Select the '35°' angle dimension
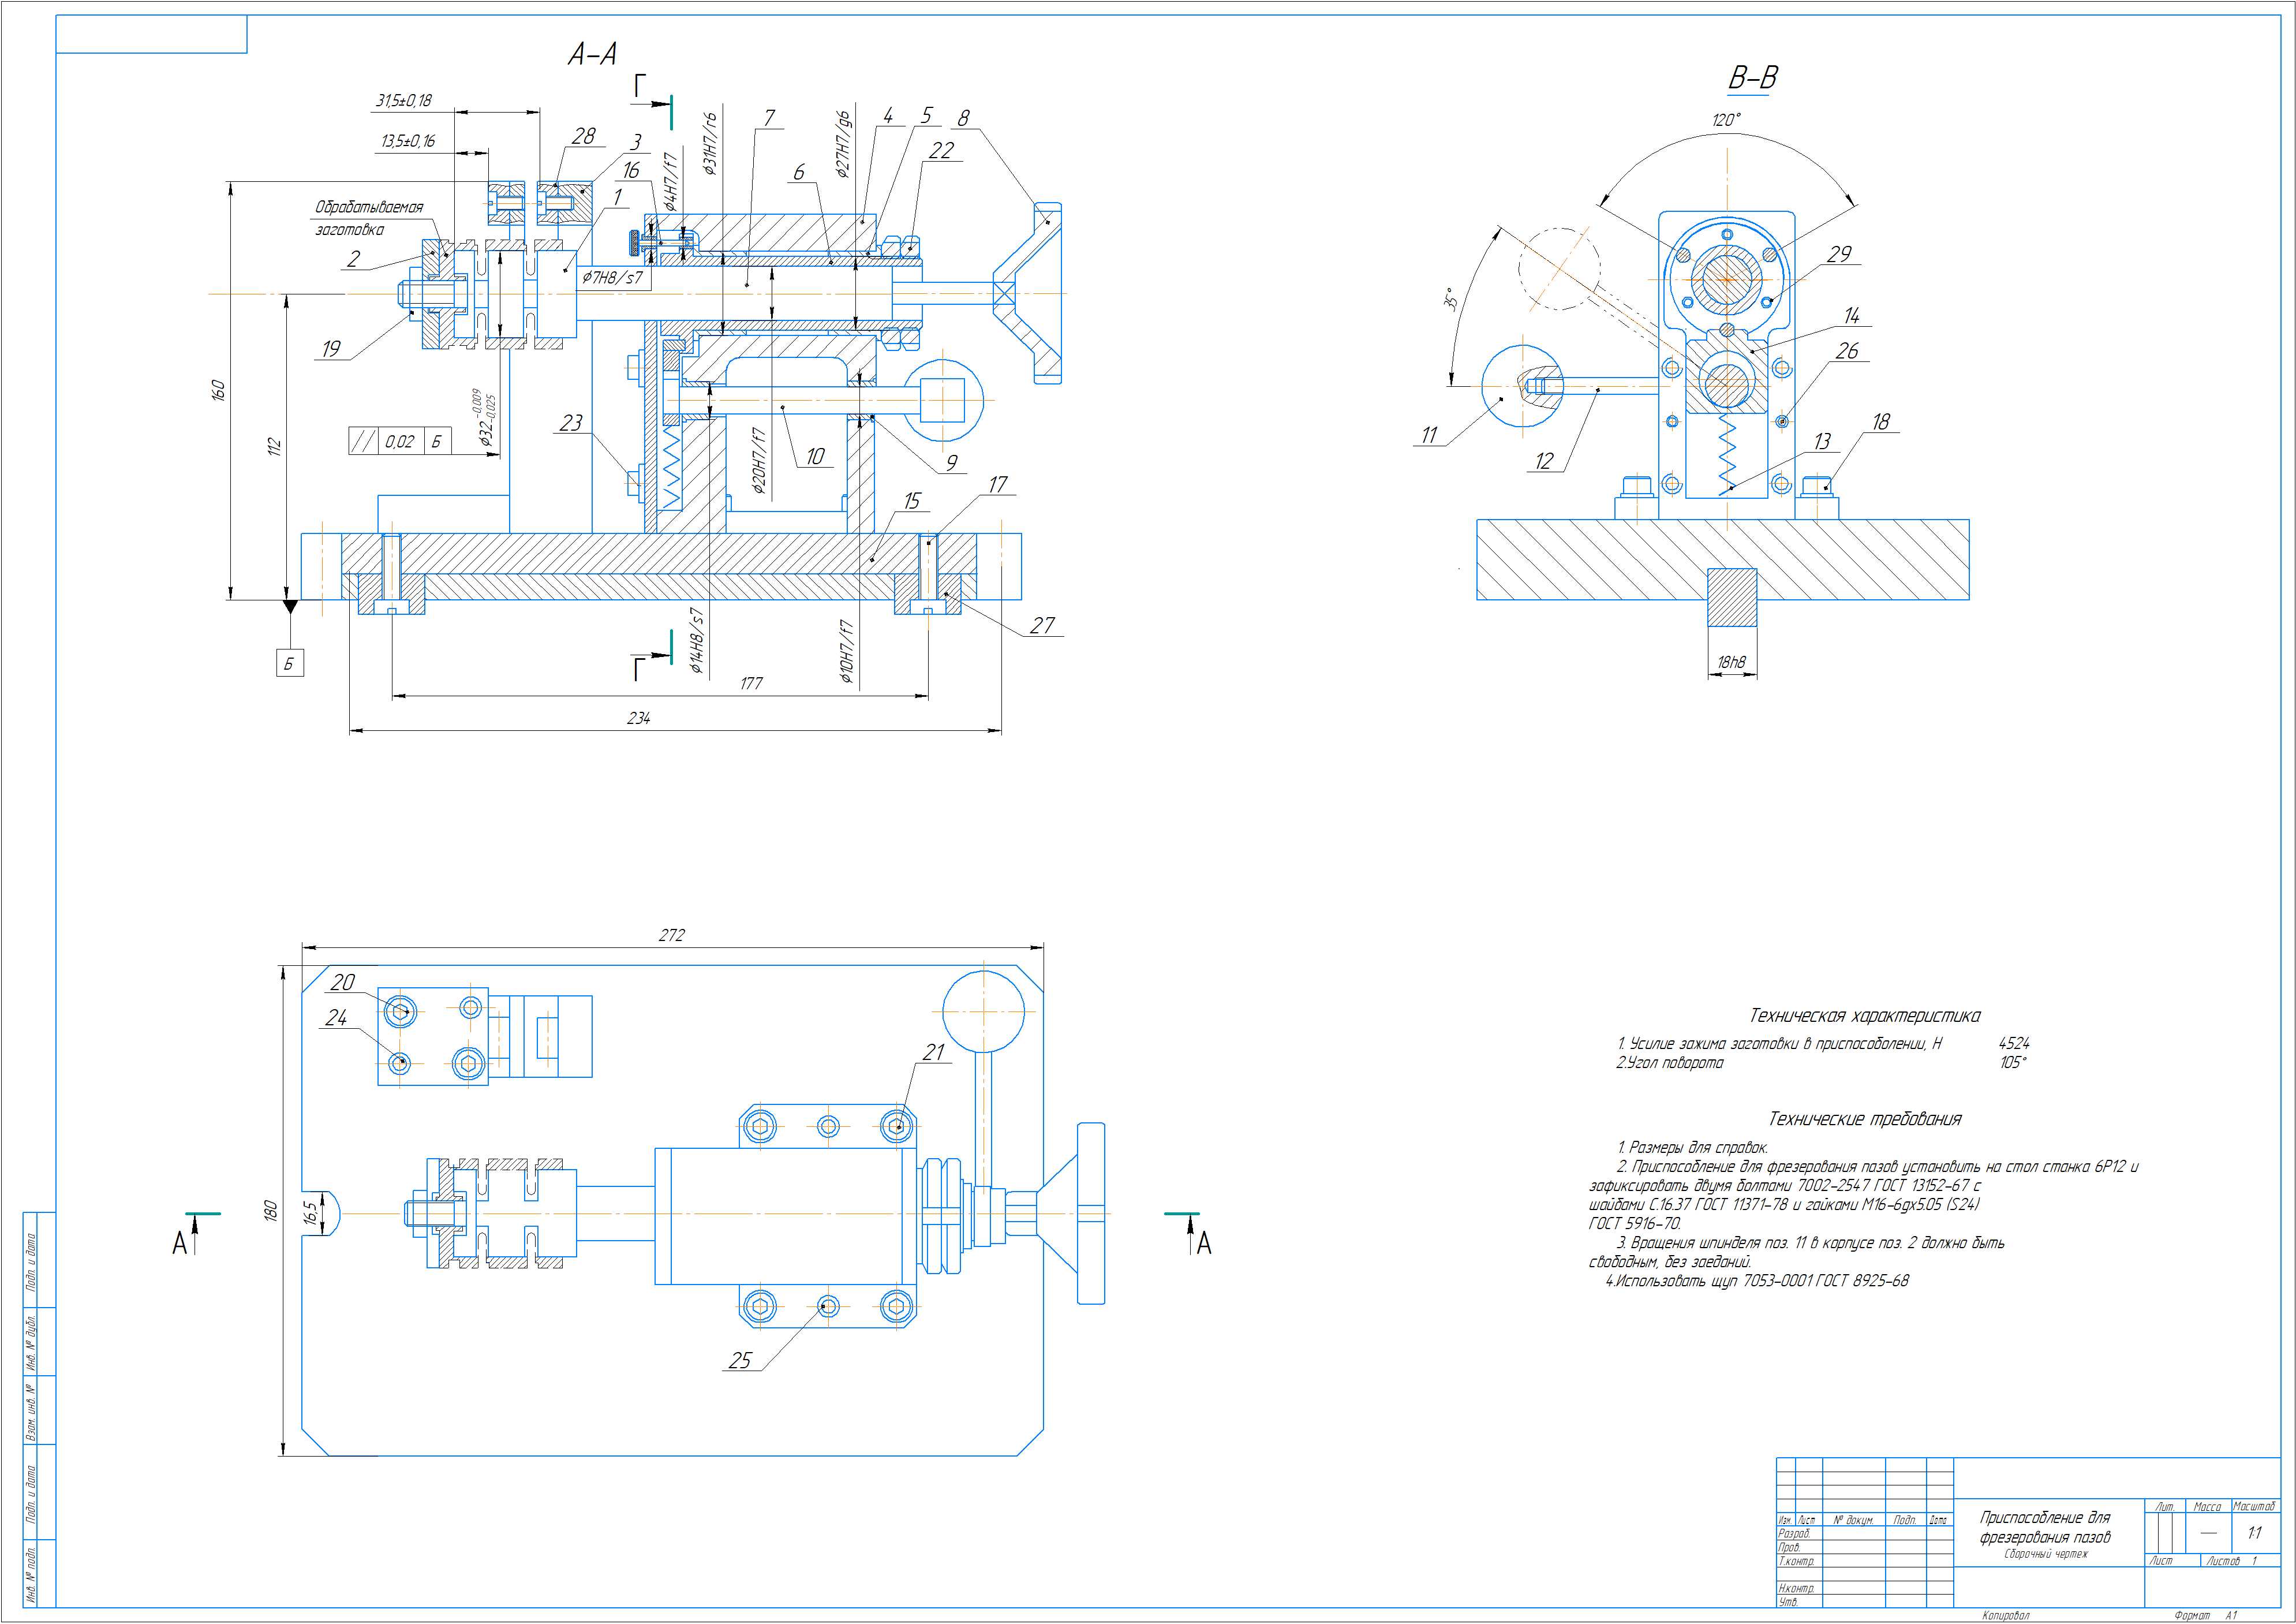The width and height of the screenshot is (2296, 1624). [1450, 299]
